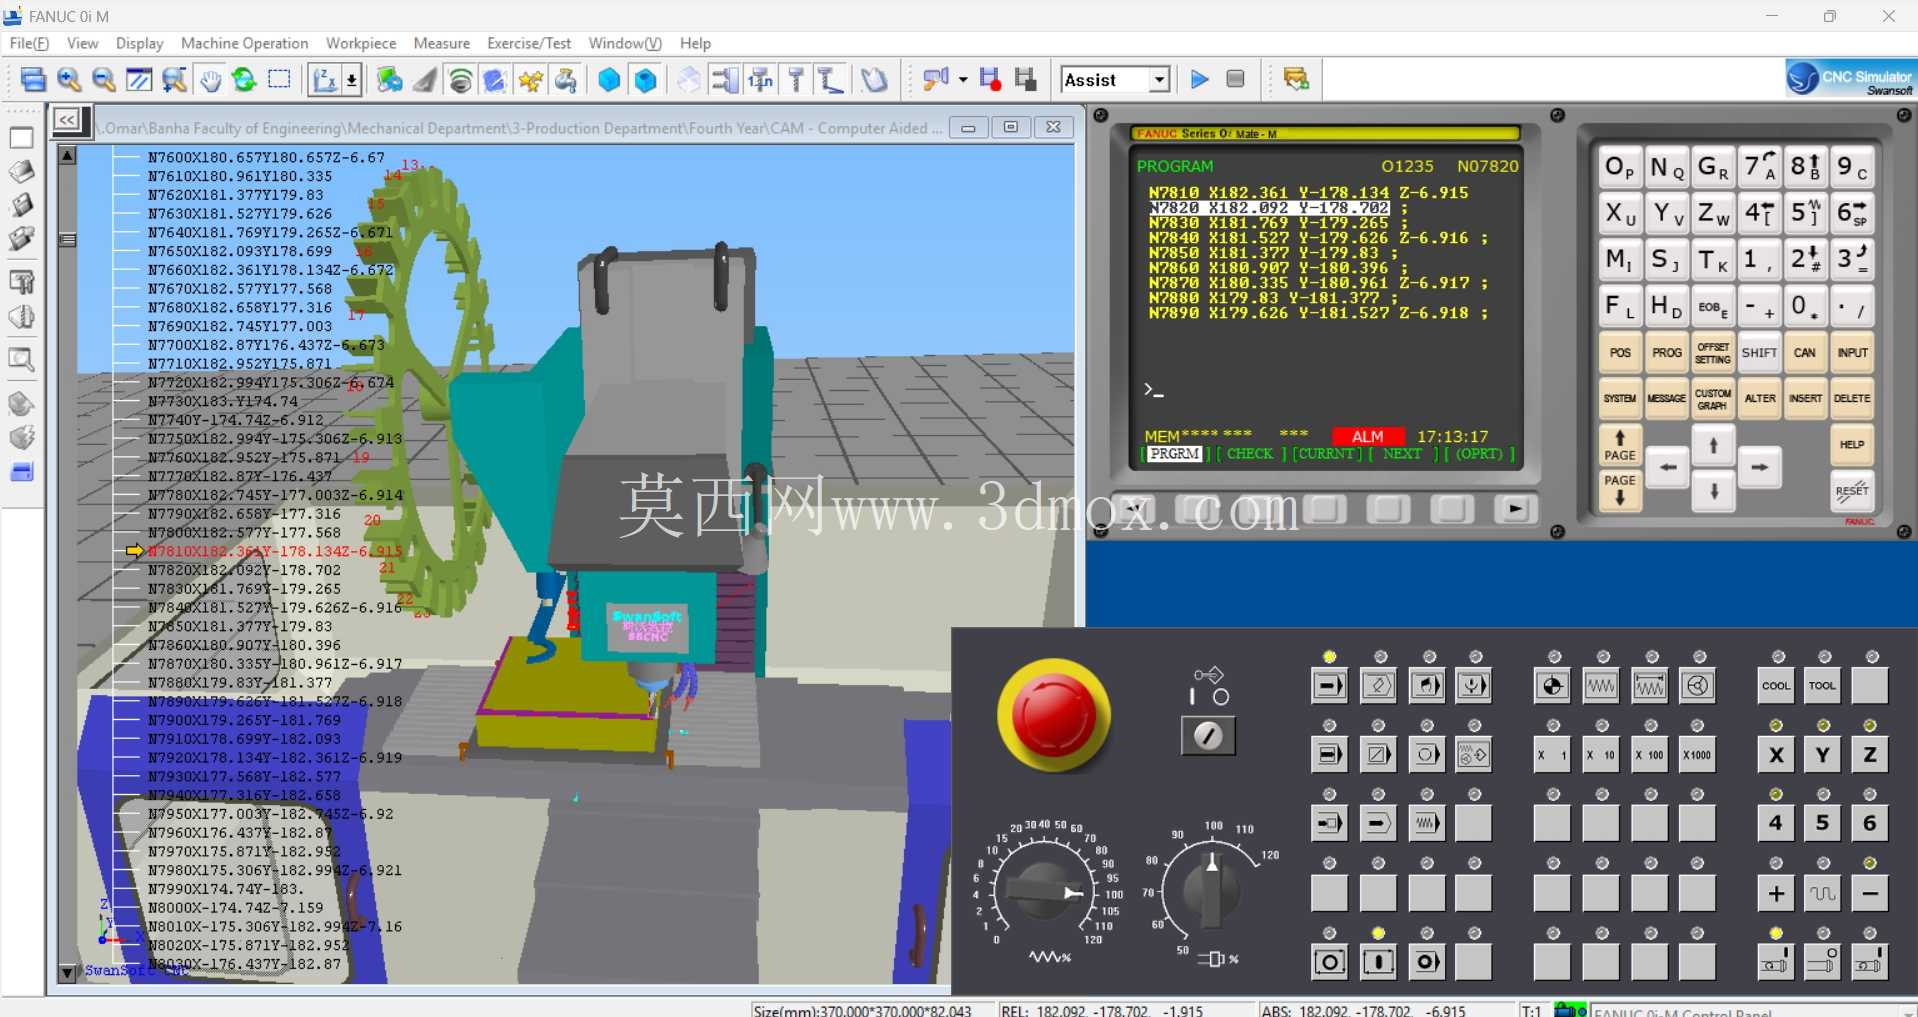Click the PAGE up arrow key
1918x1017 pixels.
[1619, 445]
